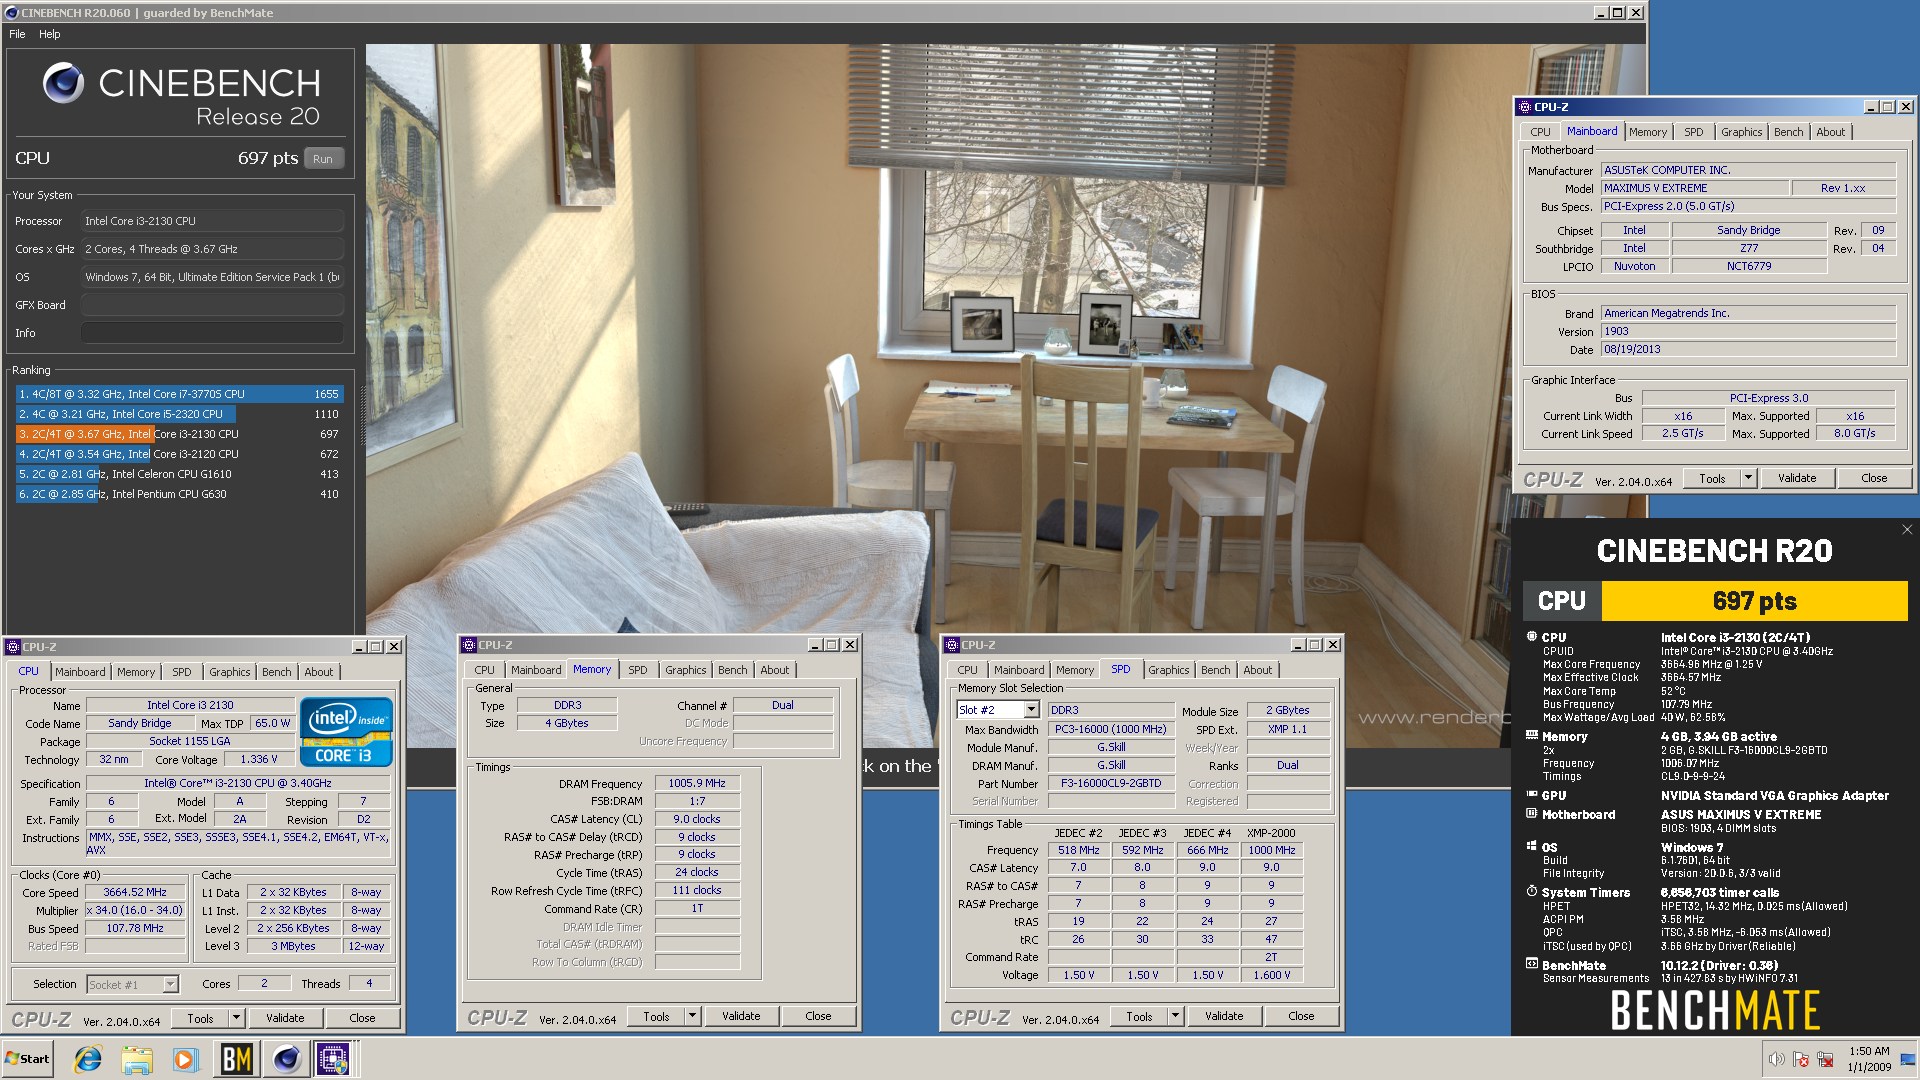Click the Cinebench Info field

pyautogui.click(x=212, y=333)
